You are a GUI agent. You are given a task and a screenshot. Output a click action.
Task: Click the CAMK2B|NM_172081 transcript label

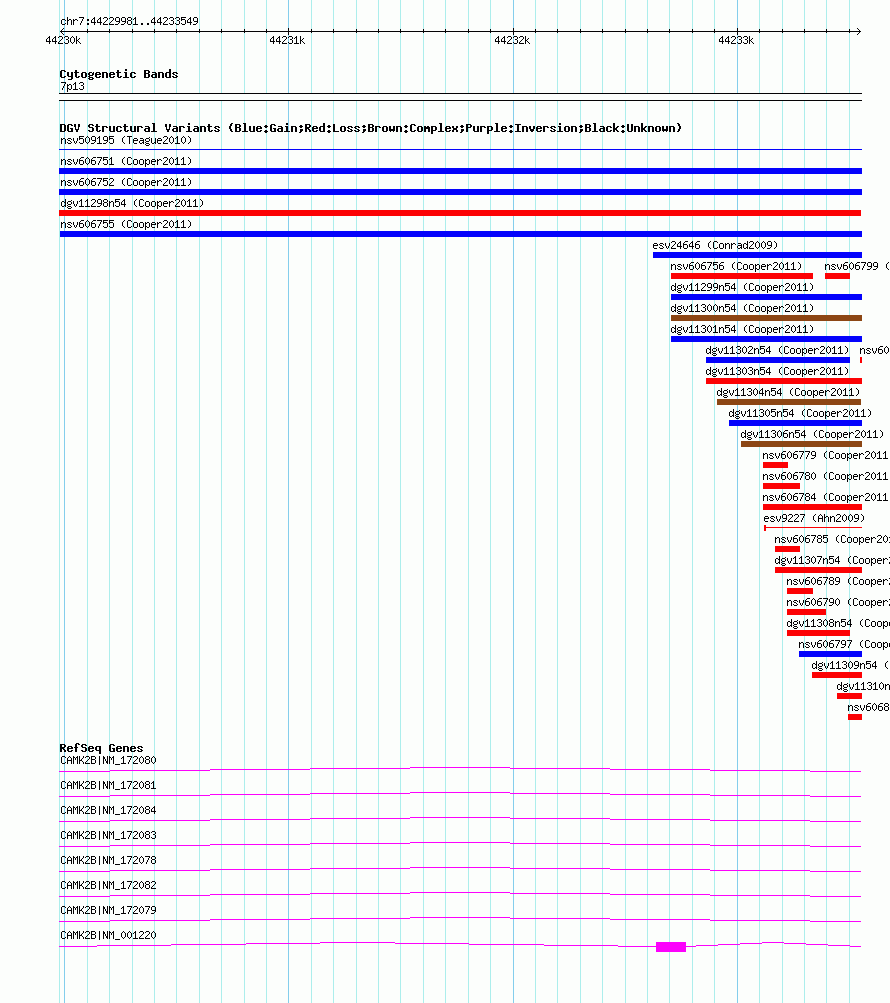[108, 786]
